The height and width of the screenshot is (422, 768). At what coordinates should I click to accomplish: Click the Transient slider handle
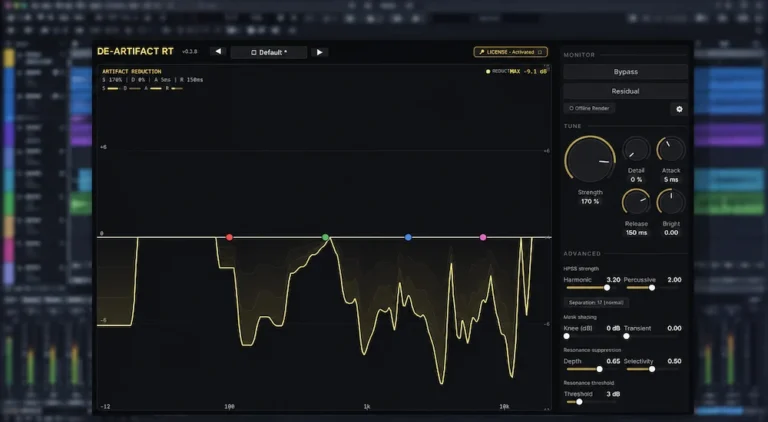tap(626, 336)
